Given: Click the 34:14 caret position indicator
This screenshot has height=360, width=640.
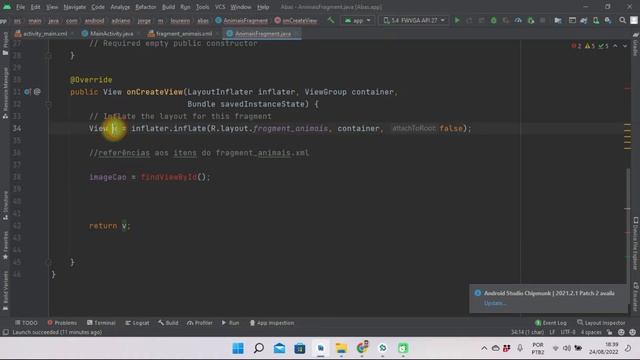Looking at the screenshot, I should coord(527,332).
